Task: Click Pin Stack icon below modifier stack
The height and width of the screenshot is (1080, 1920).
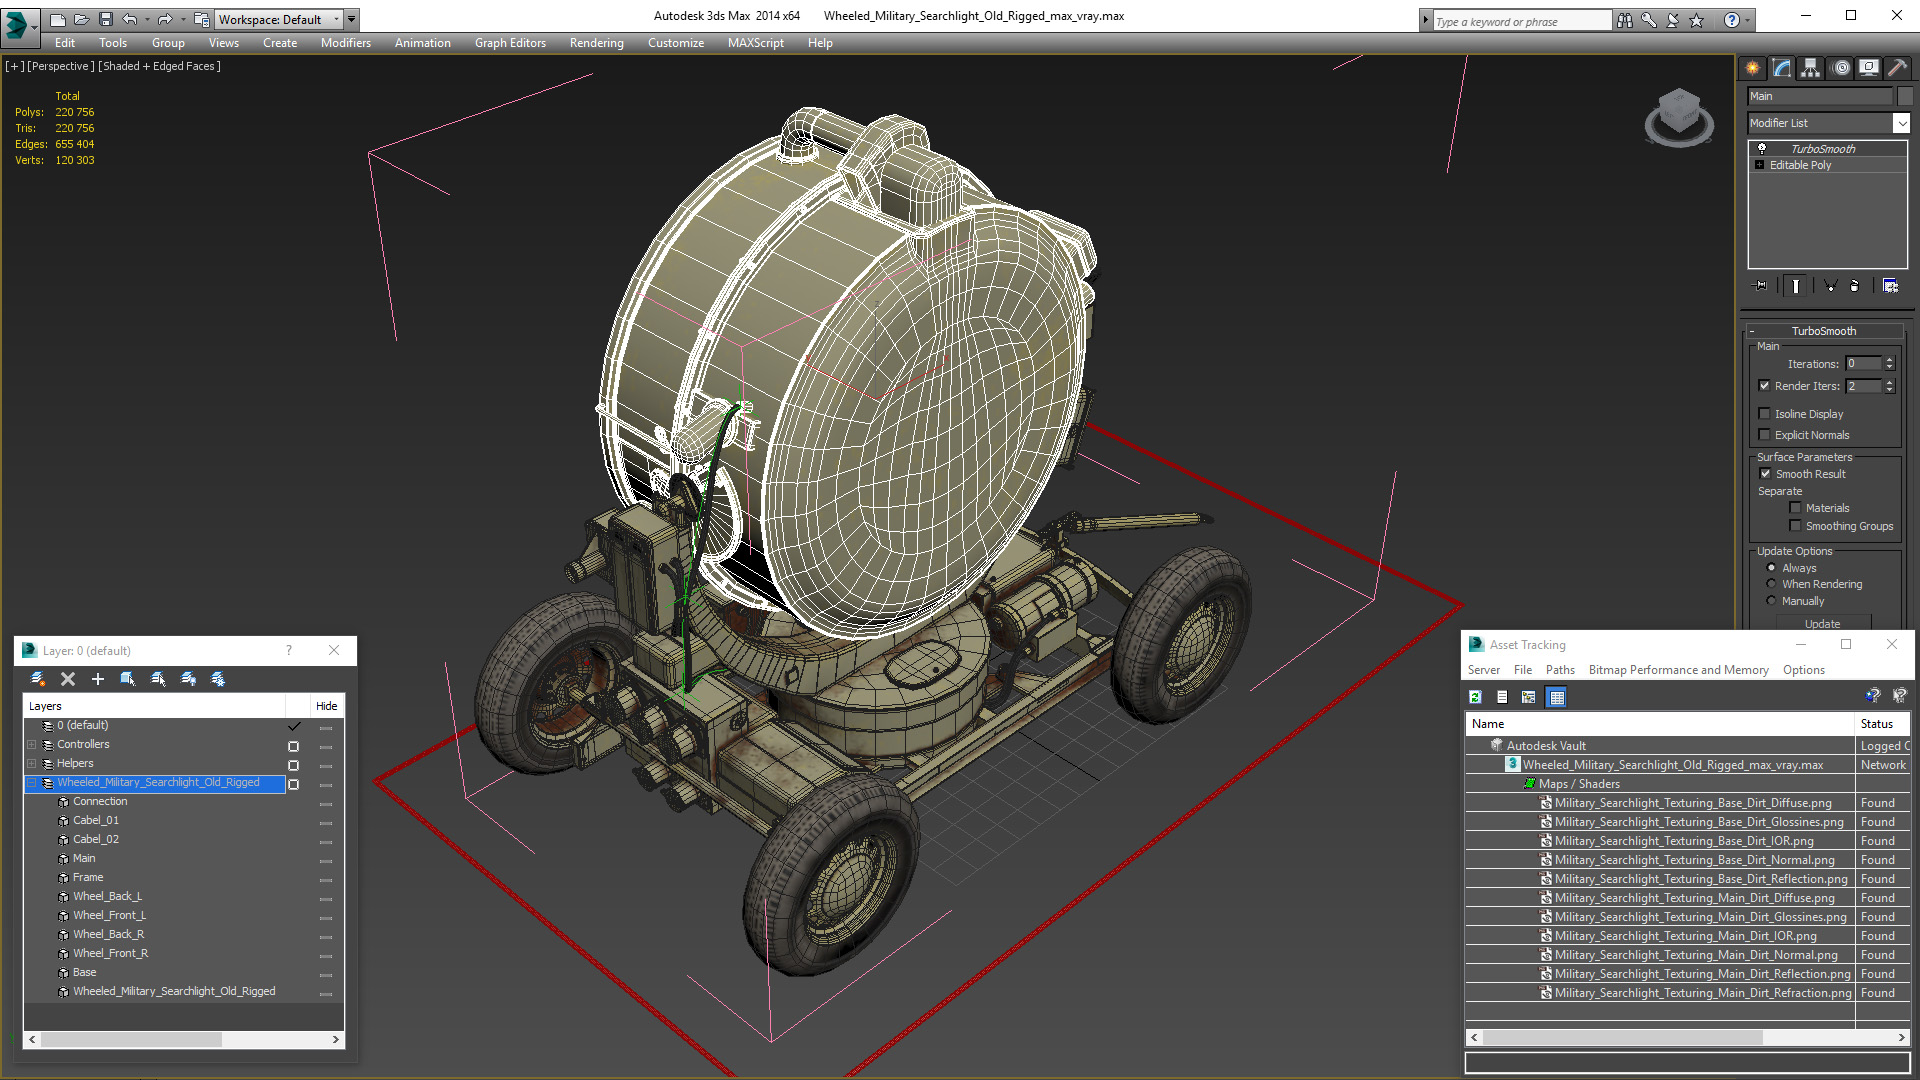Action: point(1761,286)
